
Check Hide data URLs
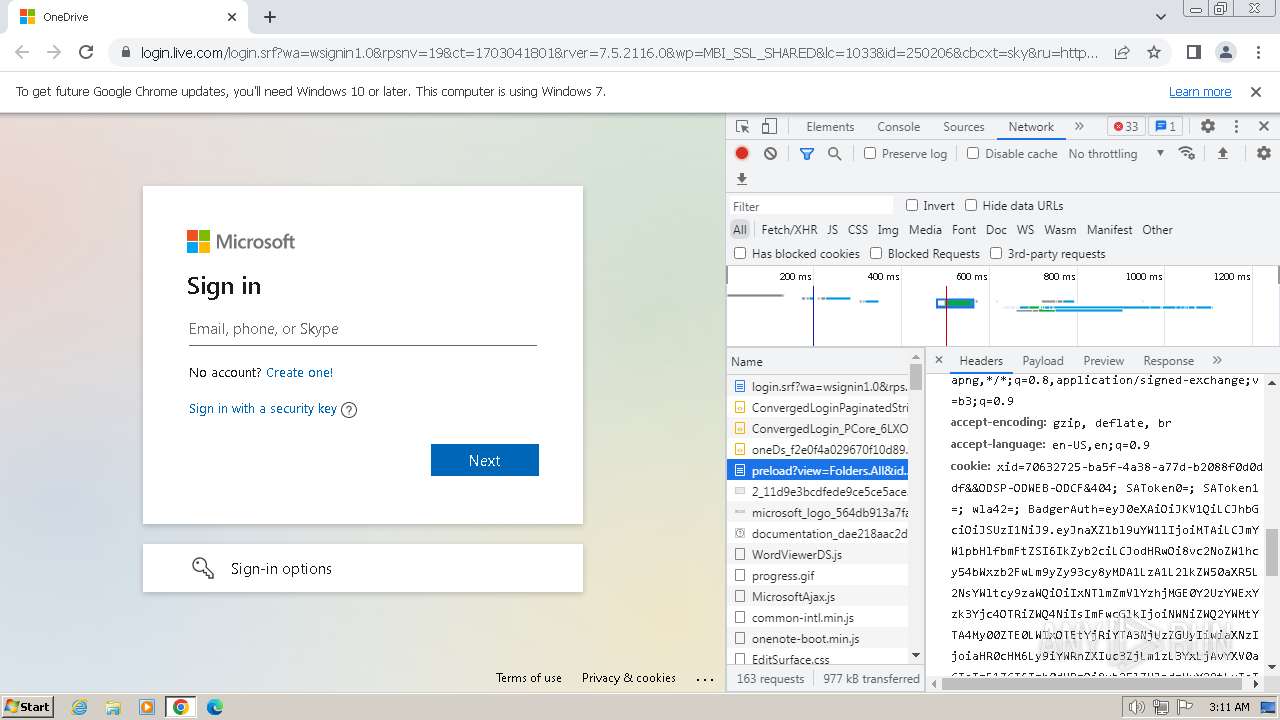(971, 205)
